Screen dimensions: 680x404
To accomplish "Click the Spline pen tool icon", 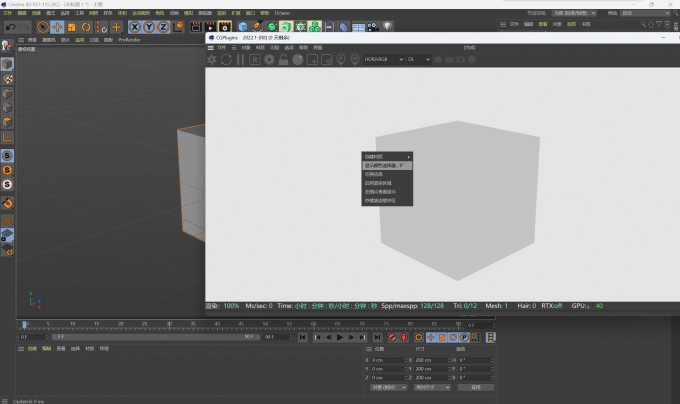I will click(257, 27).
